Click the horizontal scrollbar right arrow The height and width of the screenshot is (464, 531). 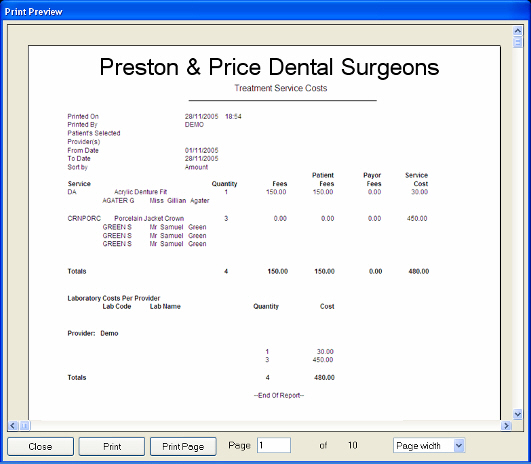coord(506,425)
